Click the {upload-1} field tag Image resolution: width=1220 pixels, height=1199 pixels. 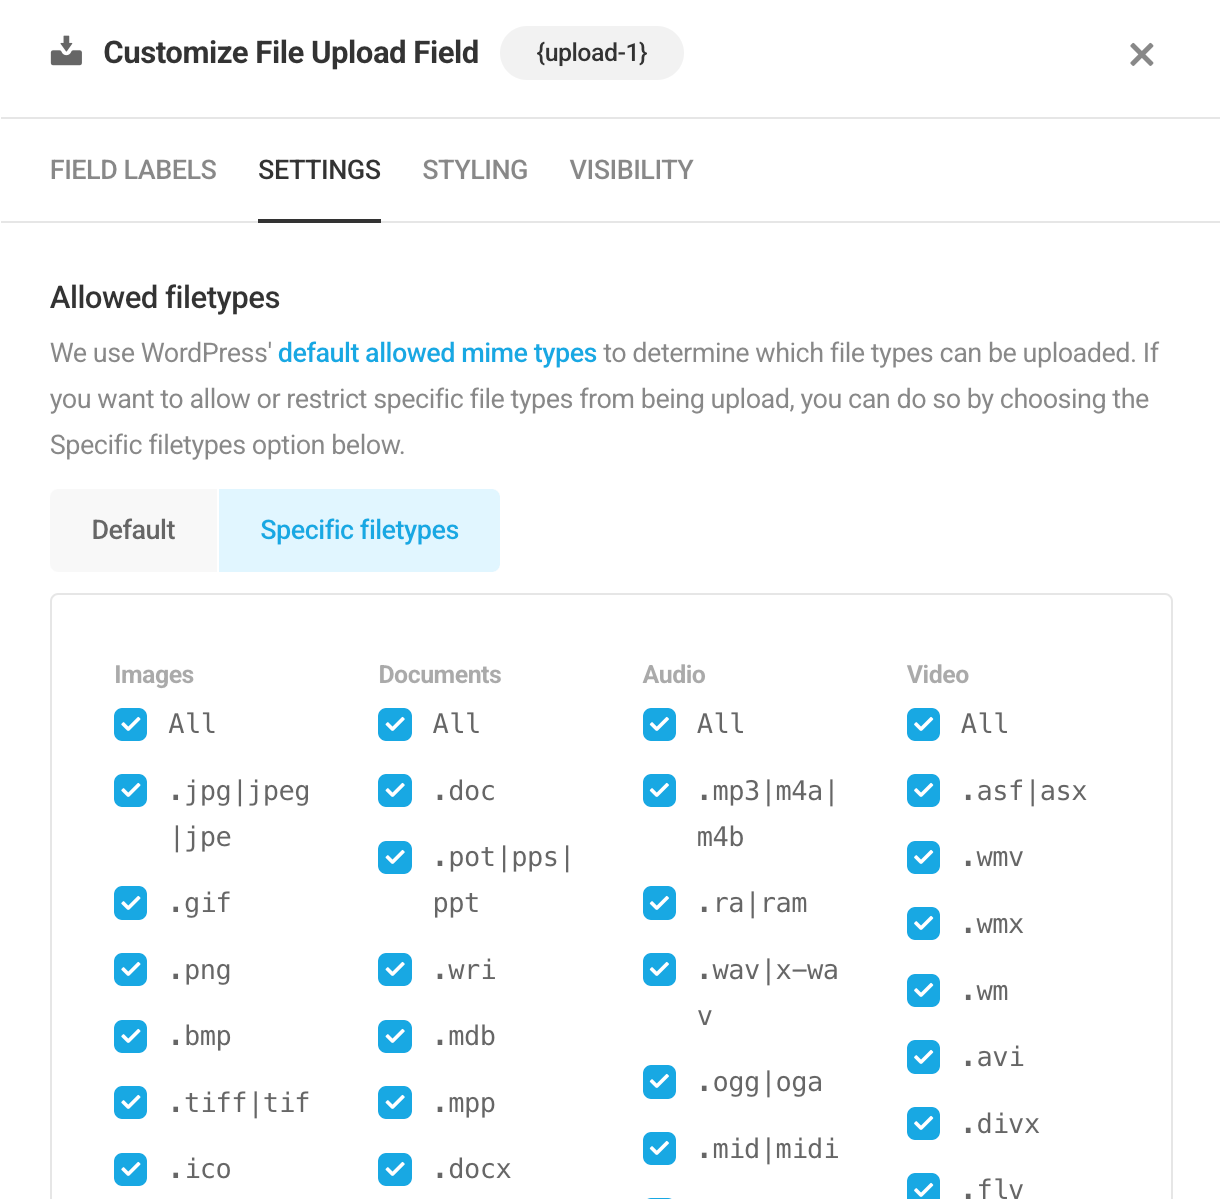tap(592, 53)
